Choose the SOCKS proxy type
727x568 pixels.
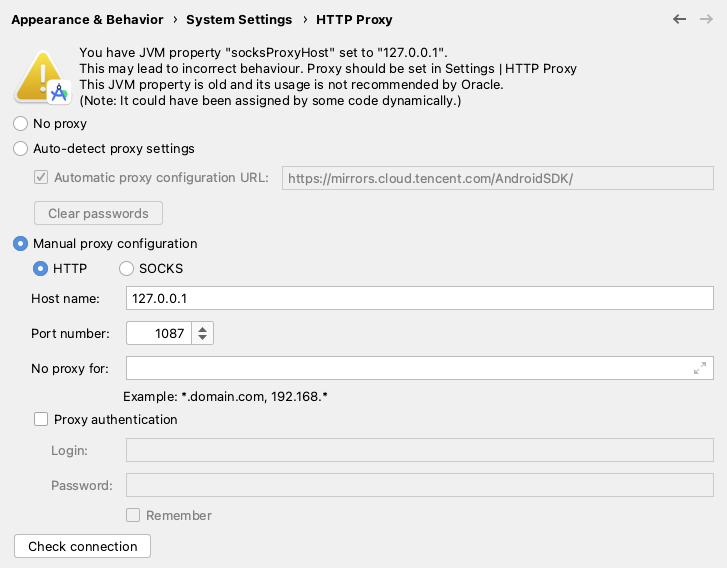[x=126, y=268]
